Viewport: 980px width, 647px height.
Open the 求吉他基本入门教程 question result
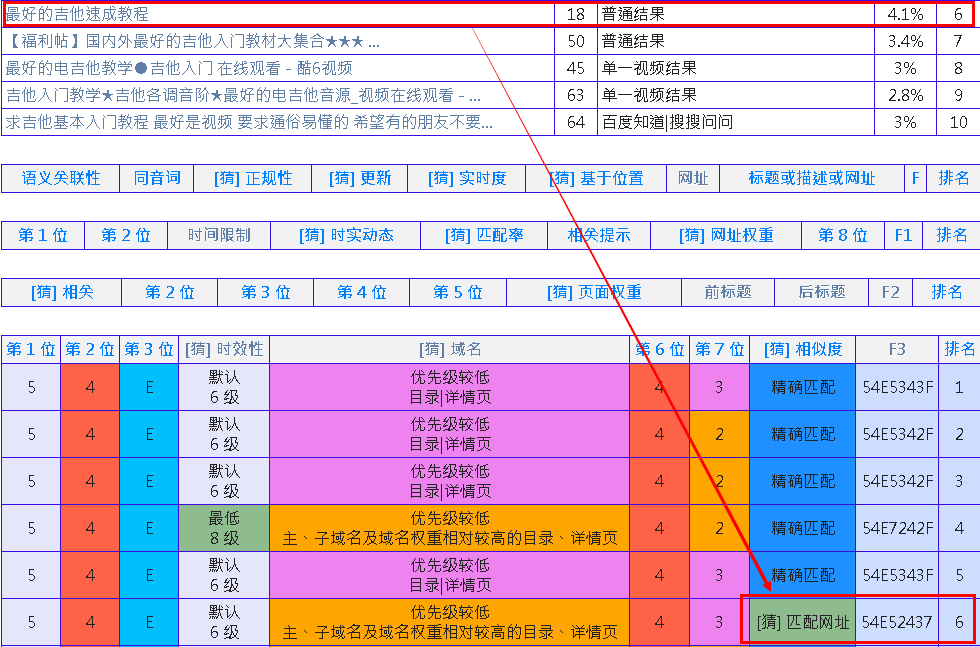pos(249,122)
